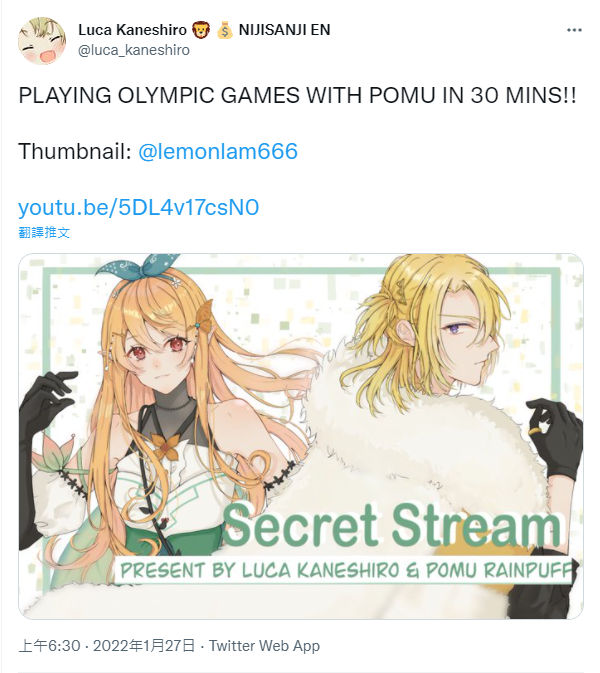Click Luca Kaneshiro's profile avatar
The width and height of the screenshot is (600, 673).
(x=42, y=40)
